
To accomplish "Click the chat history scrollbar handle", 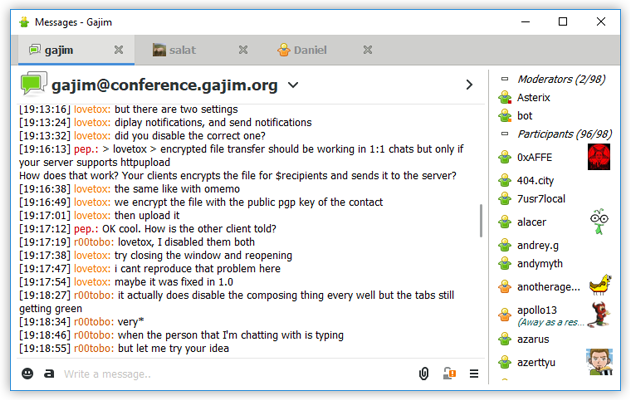I will 481,221.
